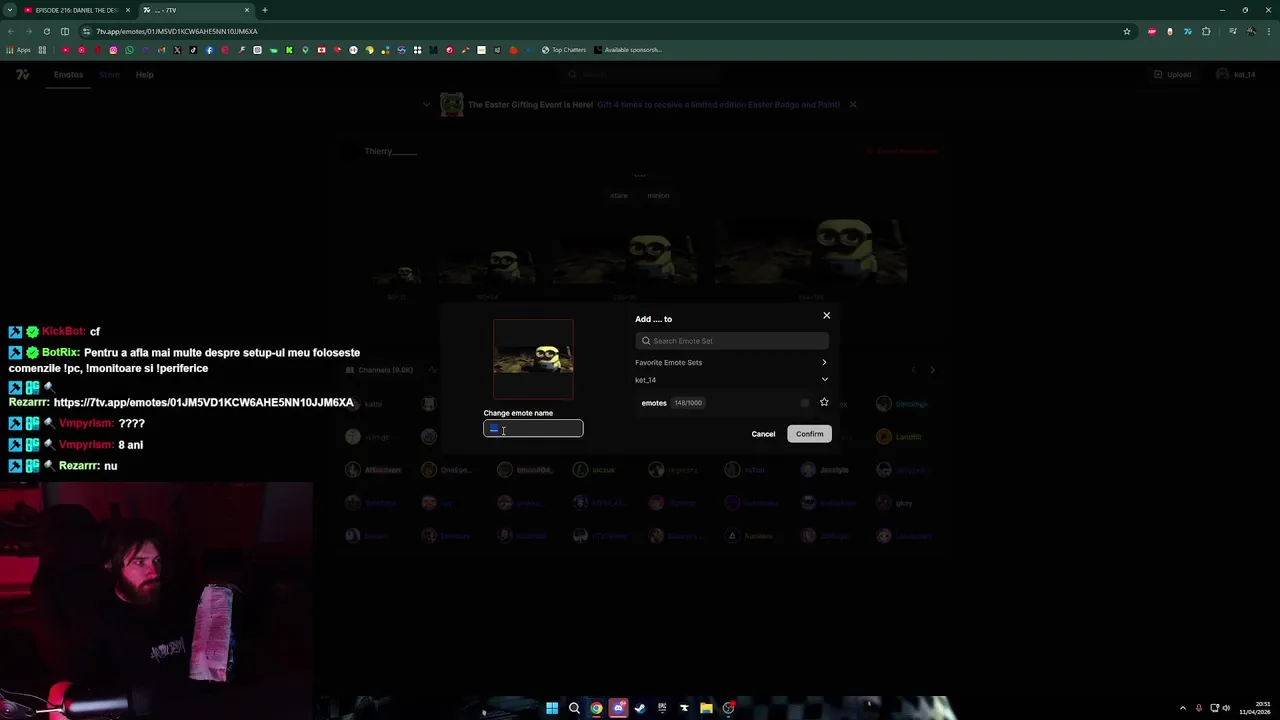Click the Upload button in 7TV header

pyautogui.click(x=1173, y=75)
